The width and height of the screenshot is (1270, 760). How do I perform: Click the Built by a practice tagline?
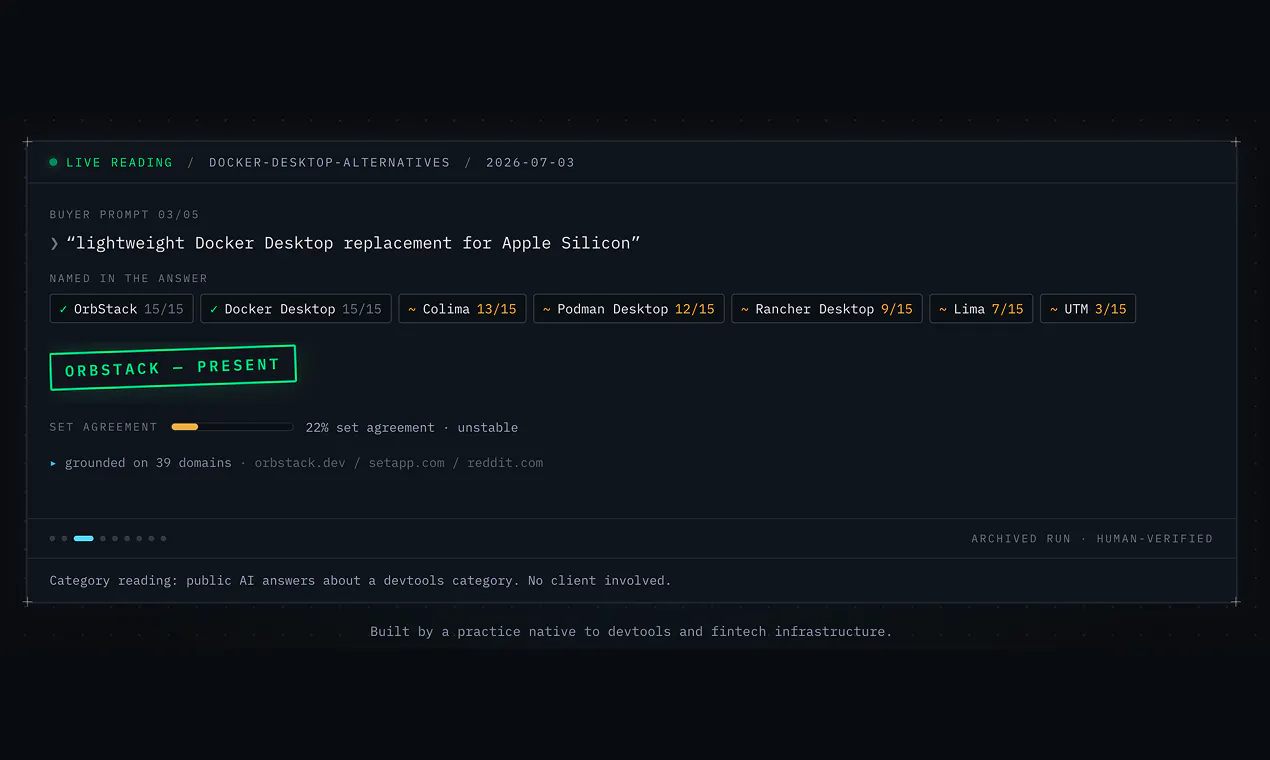click(x=631, y=631)
